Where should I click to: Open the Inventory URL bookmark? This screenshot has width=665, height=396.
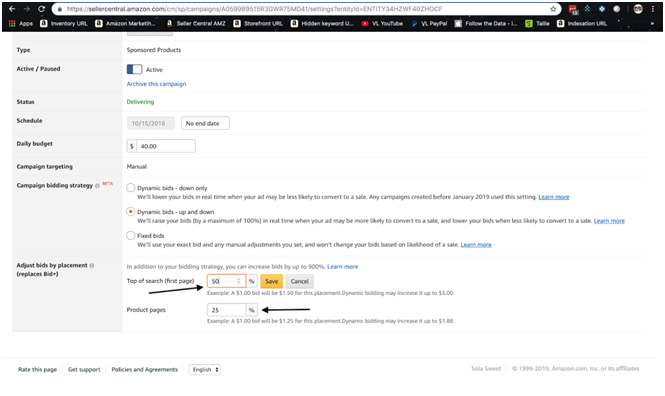click(64, 23)
